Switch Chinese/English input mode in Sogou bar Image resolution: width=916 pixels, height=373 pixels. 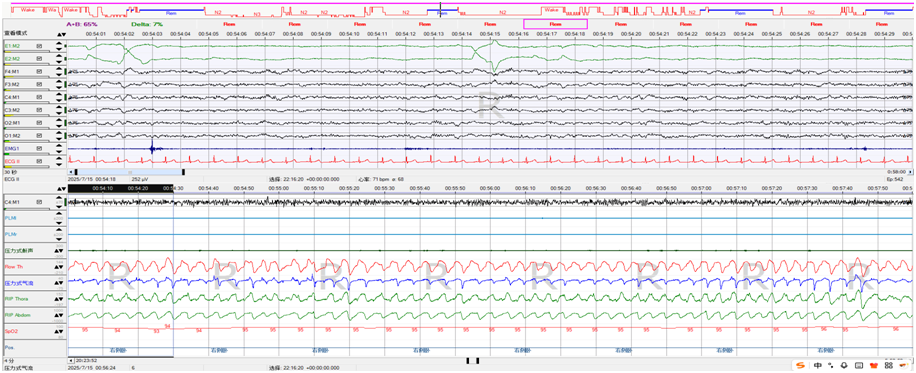point(818,366)
